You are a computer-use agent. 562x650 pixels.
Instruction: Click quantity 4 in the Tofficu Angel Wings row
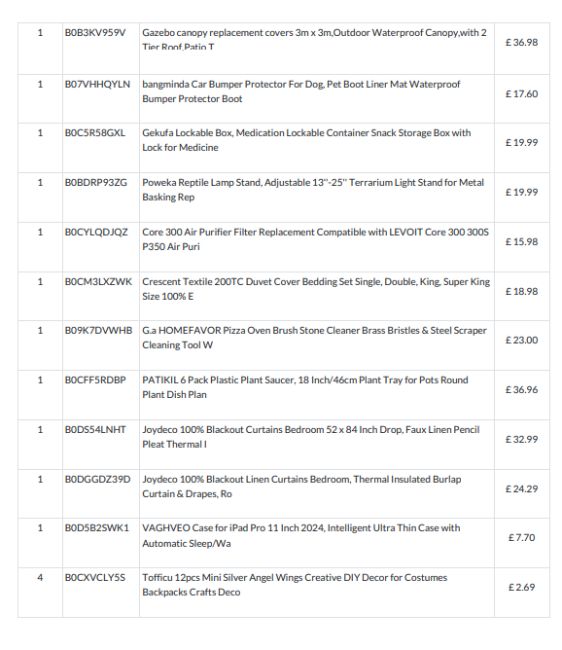point(40,577)
